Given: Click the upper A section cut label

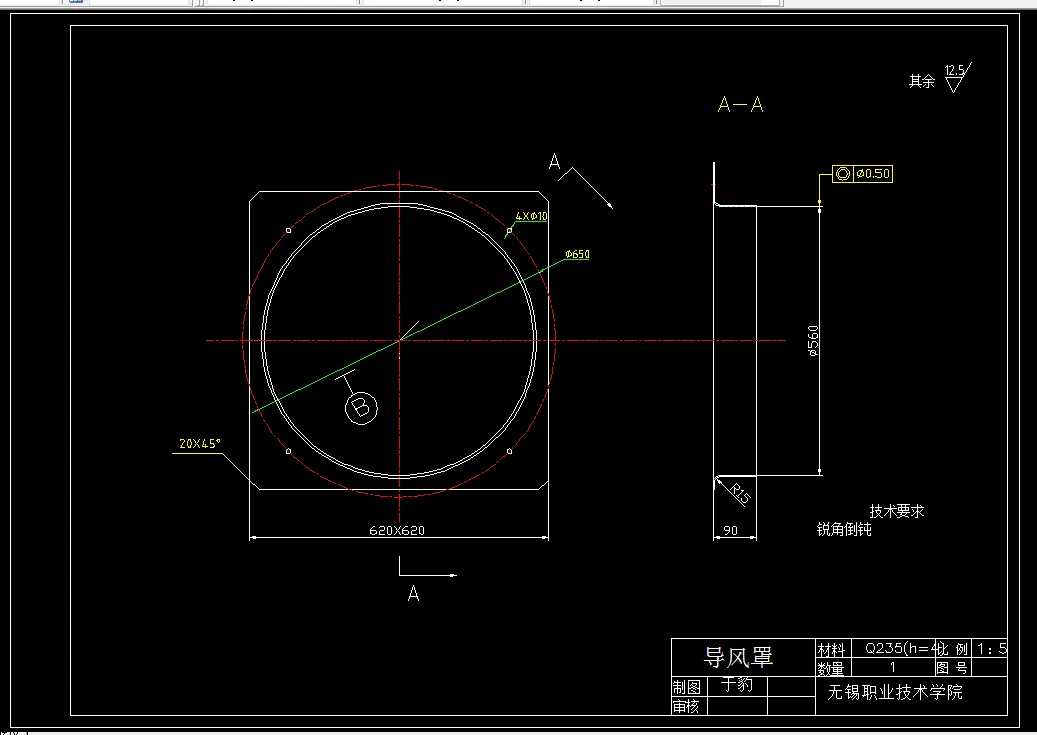Looking at the screenshot, I should coord(554,161).
